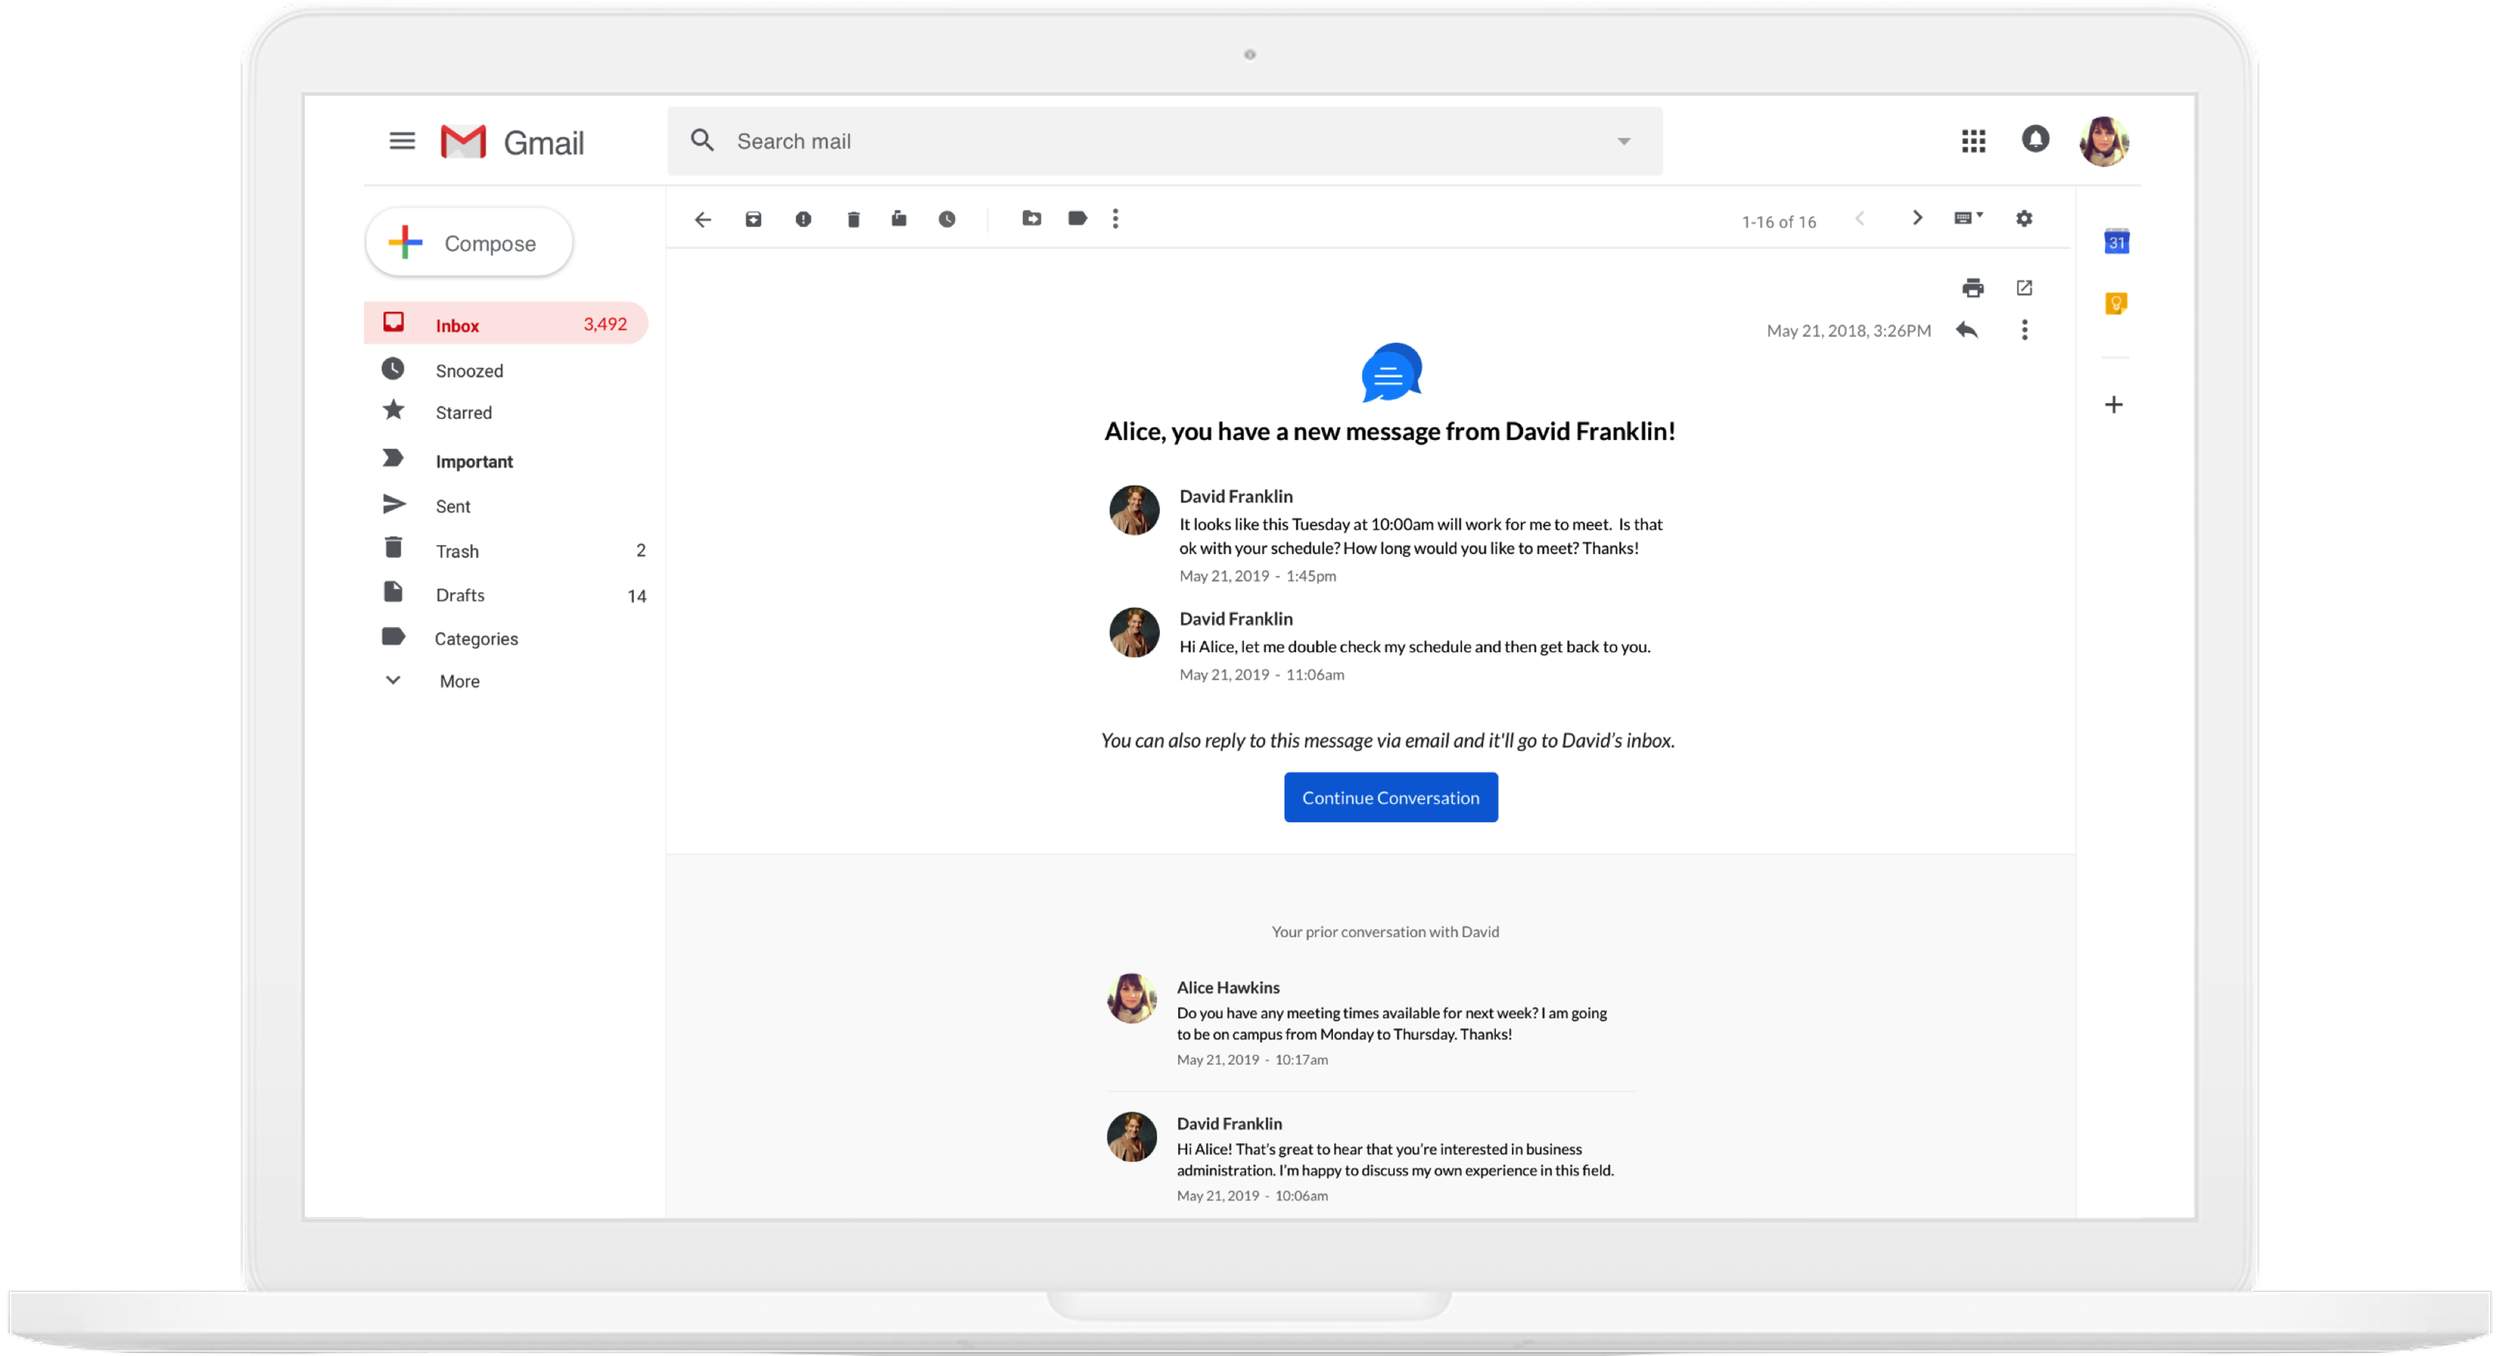Open the Google apps grid
2500x1356 pixels.
[x=1973, y=141]
